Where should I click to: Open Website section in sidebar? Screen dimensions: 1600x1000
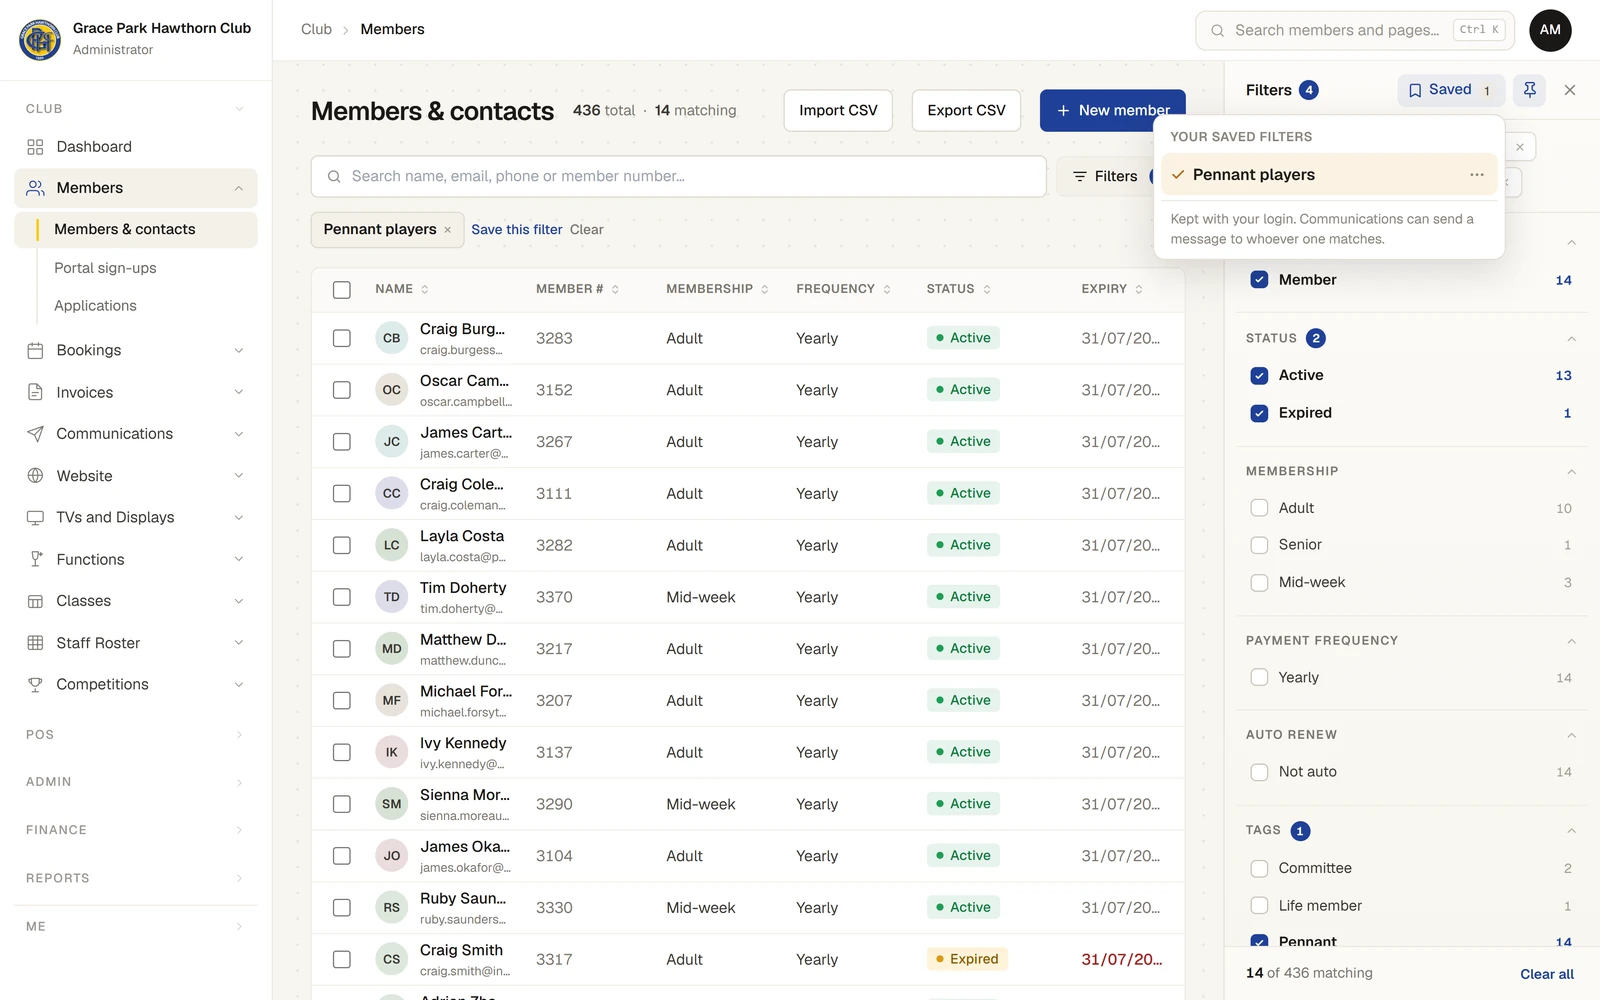click(x=135, y=476)
